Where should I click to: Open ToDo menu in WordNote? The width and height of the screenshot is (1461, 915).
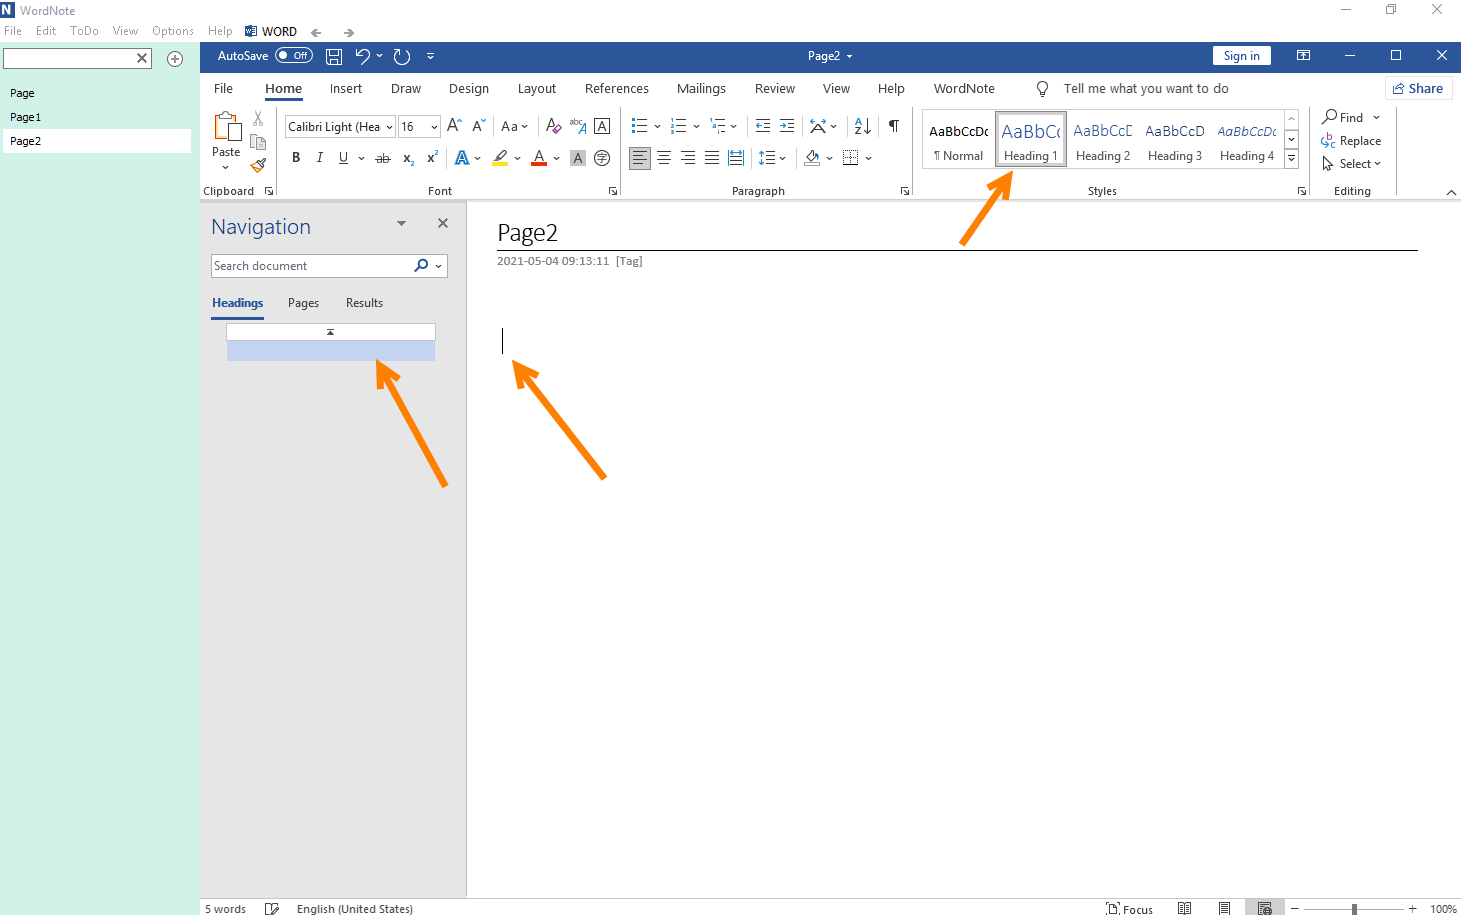click(84, 31)
